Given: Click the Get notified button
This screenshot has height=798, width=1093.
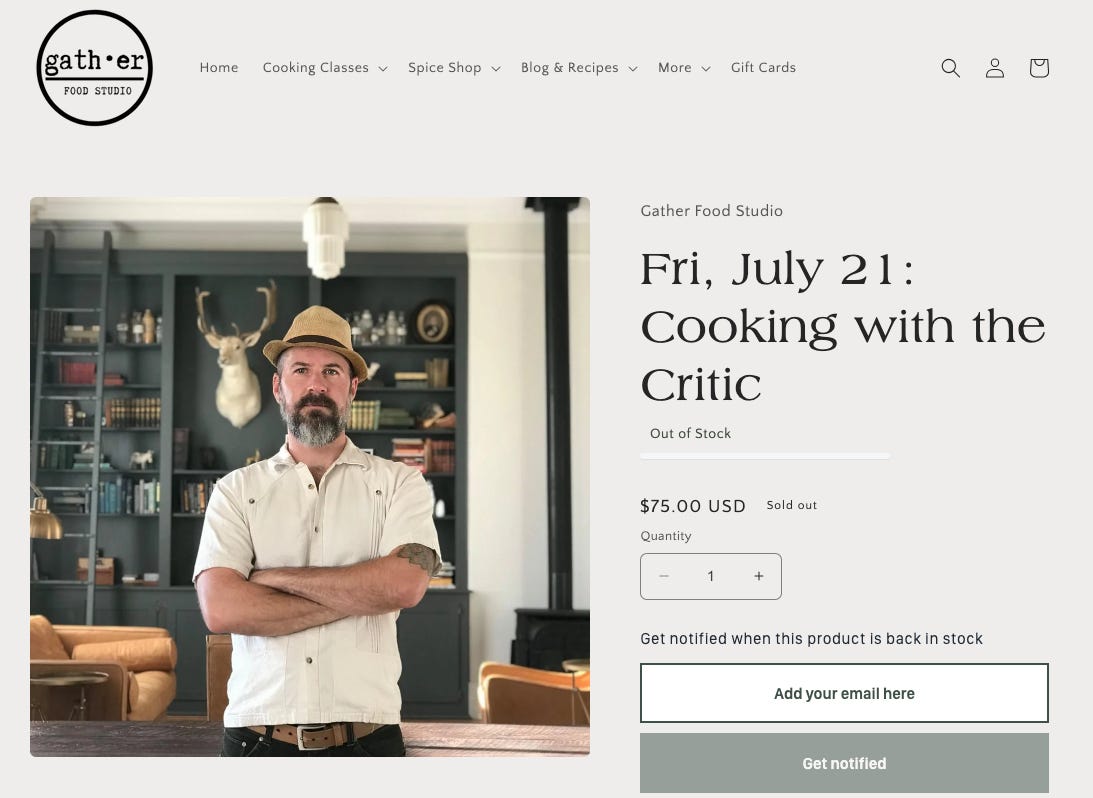Looking at the screenshot, I should [844, 763].
